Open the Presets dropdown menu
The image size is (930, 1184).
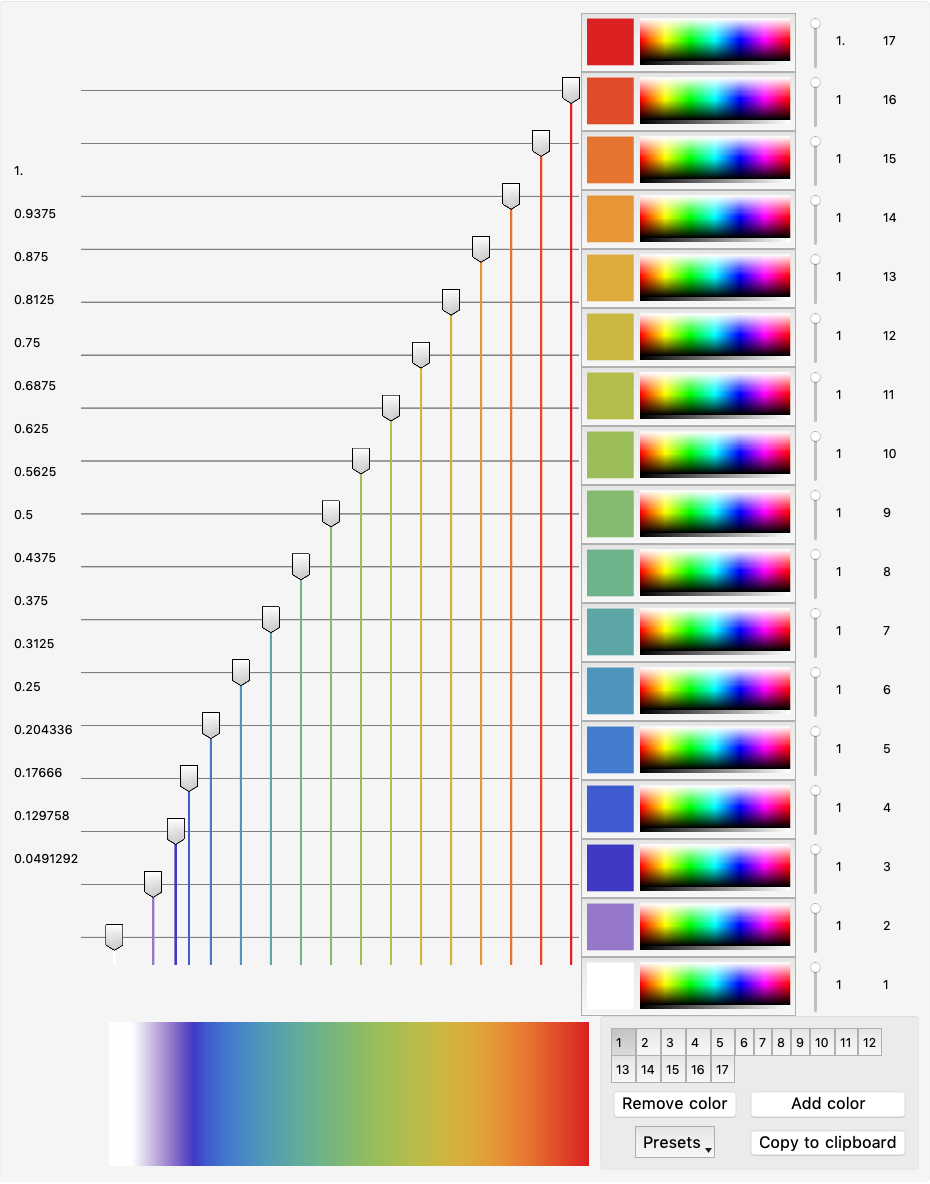[675, 1142]
